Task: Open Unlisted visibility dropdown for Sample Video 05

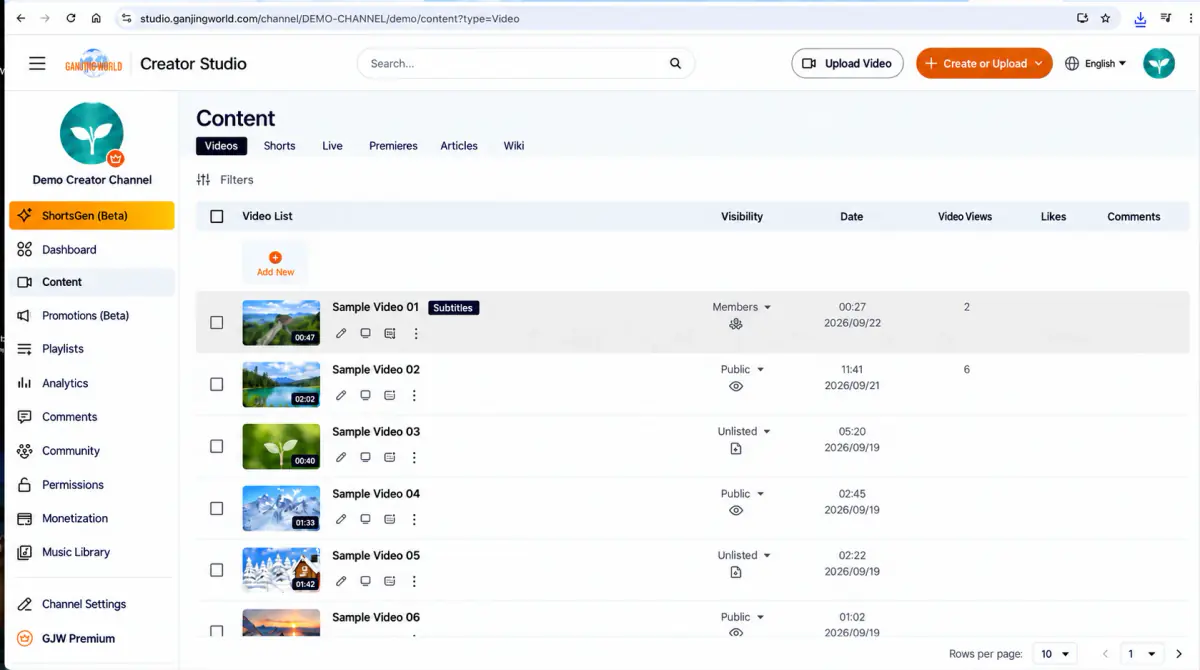Action: tap(744, 555)
